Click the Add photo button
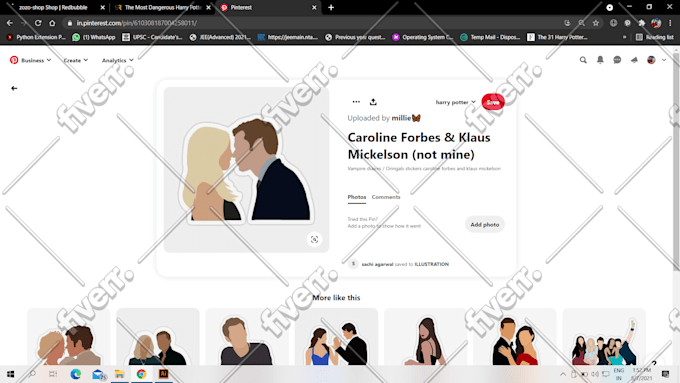 (x=484, y=224)
